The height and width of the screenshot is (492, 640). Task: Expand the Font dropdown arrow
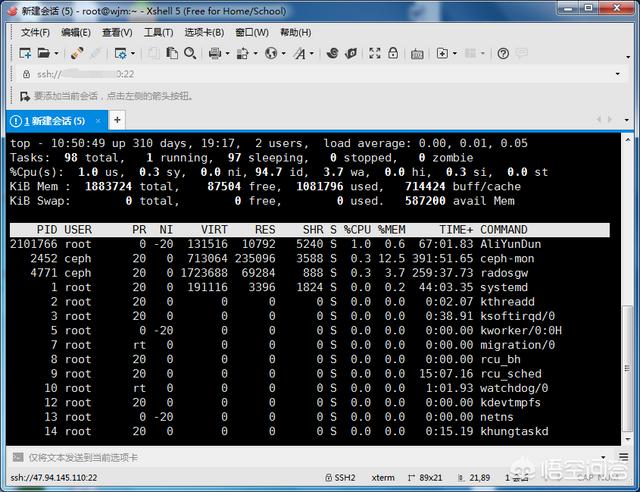pyautogui.click(x=312, y=53)
